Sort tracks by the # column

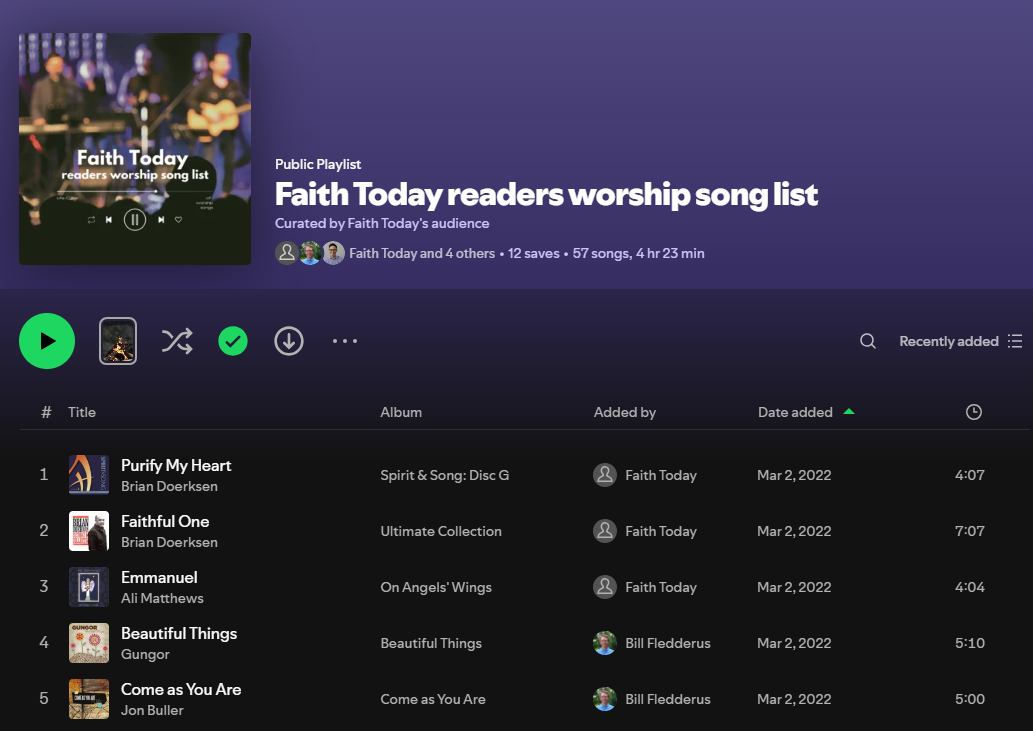click(45, 412)
